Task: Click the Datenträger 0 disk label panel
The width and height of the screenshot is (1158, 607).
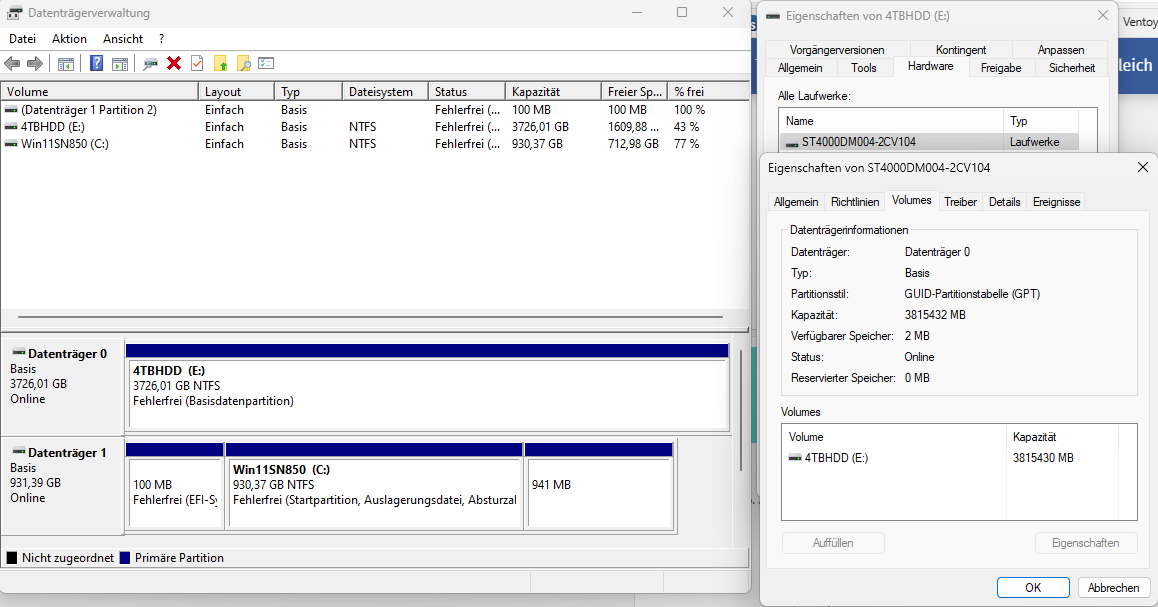Action: tap(63, 386)
